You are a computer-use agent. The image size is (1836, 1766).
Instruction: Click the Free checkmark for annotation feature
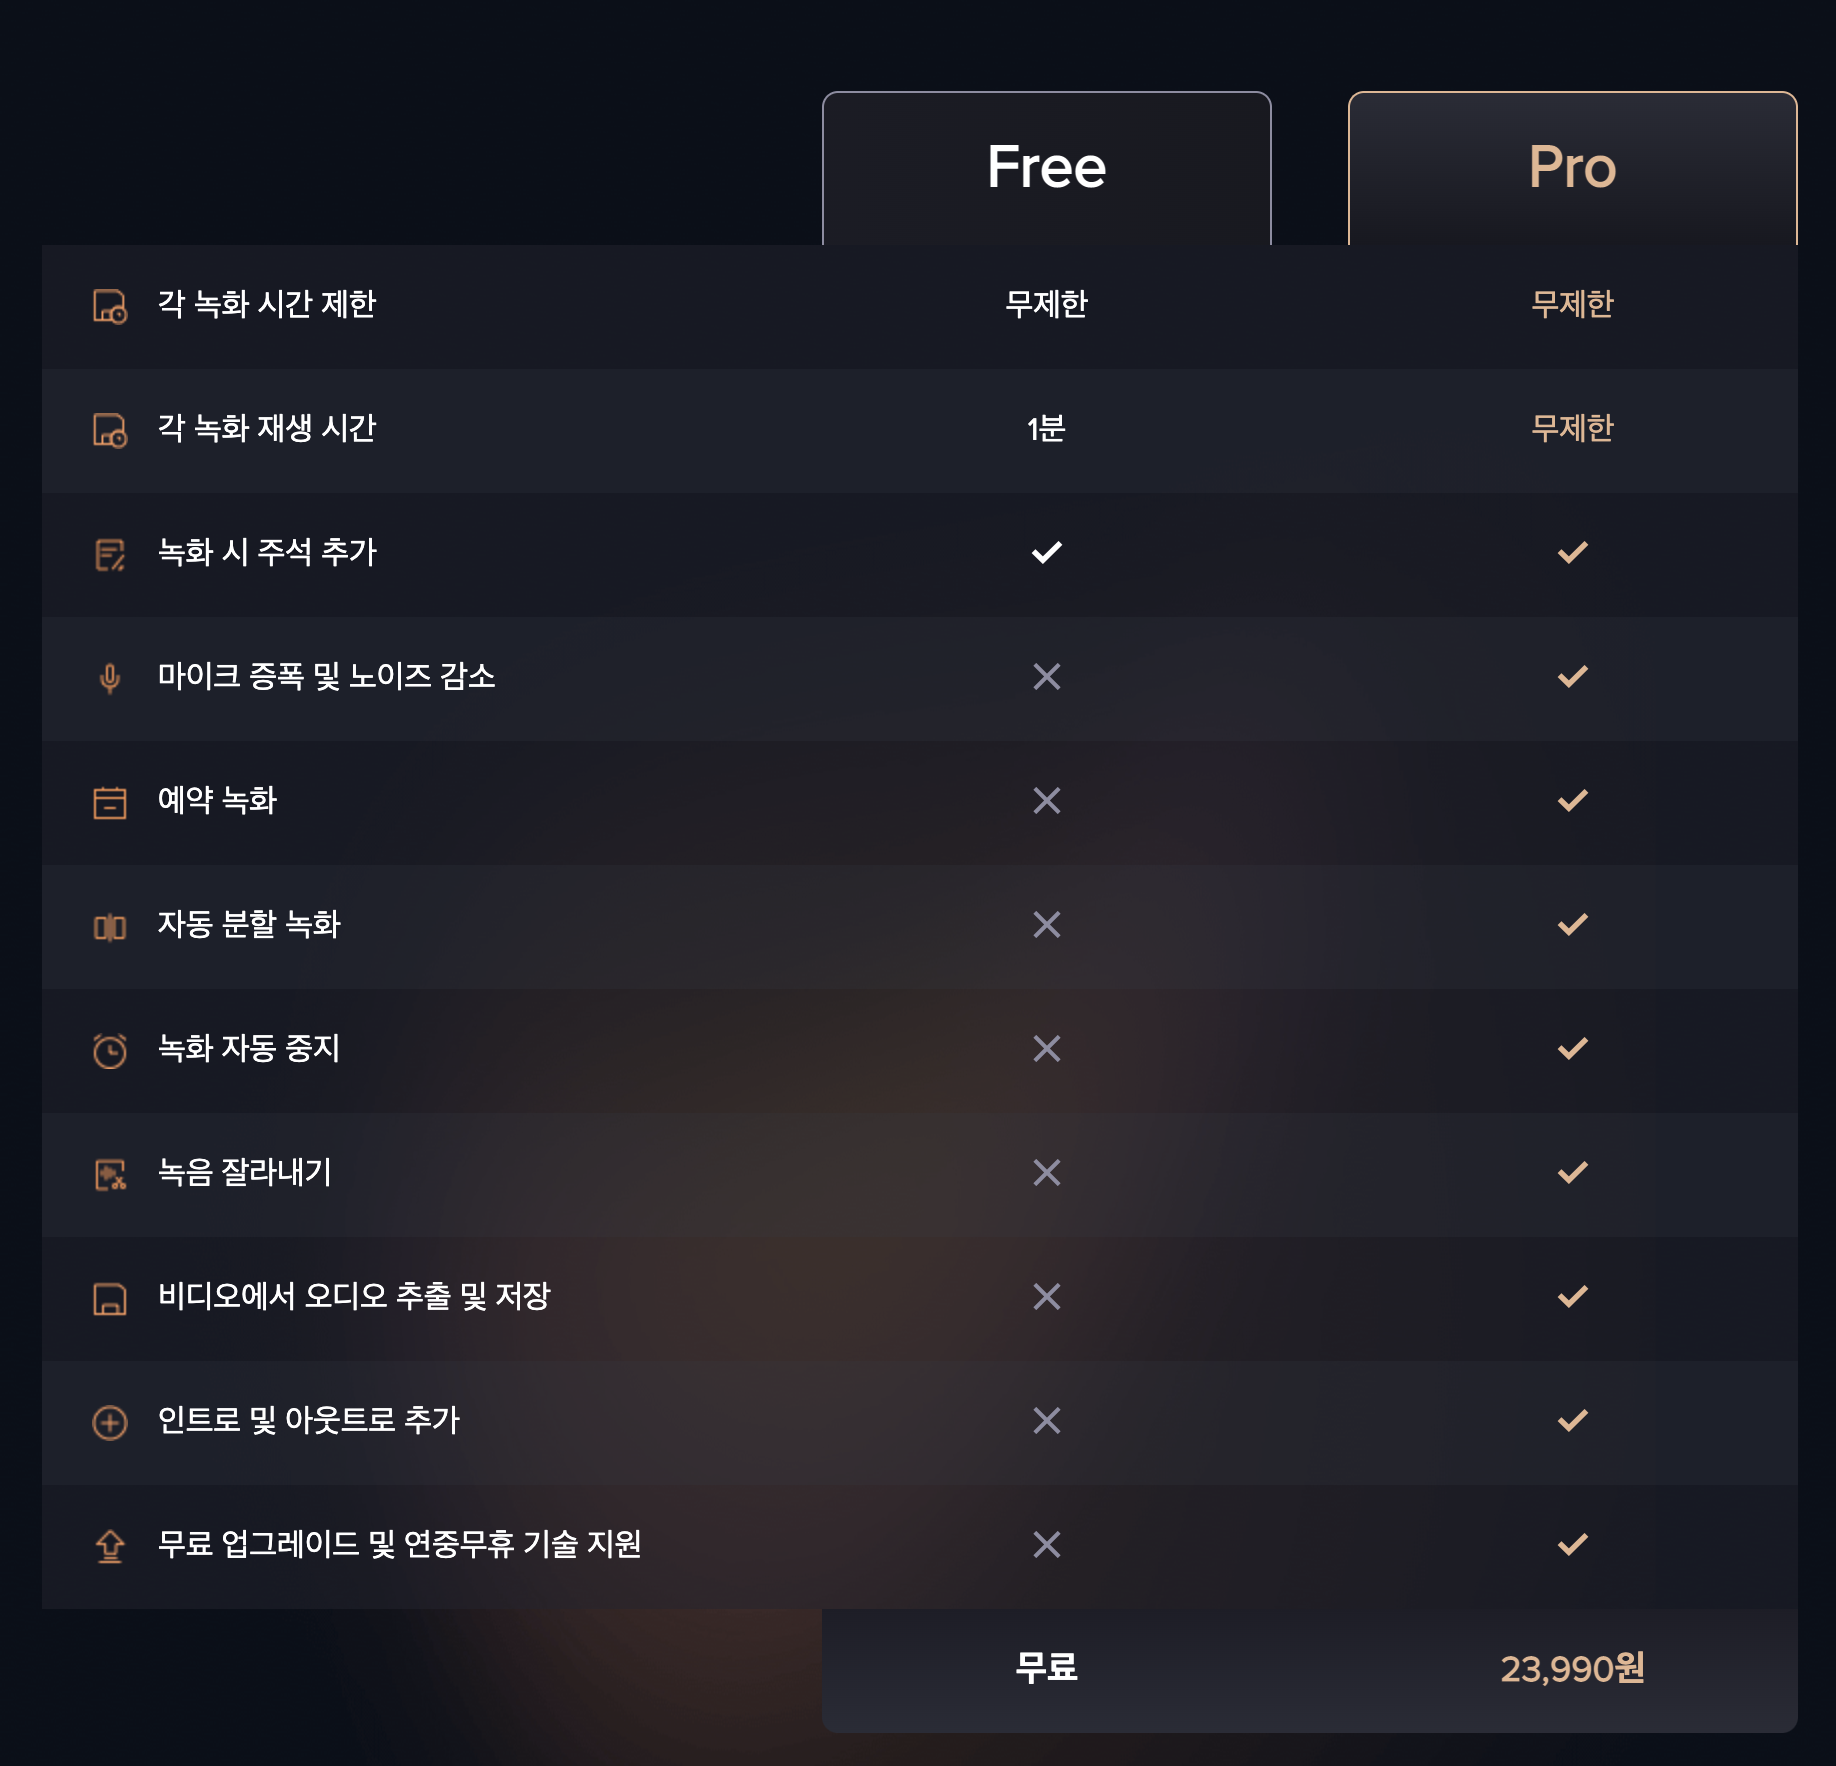tap(1046, 552)
